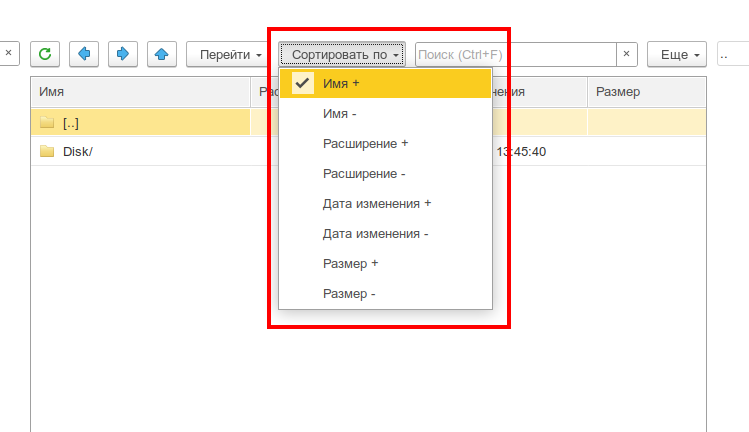This screenshot has width=749, height=432.
Task: Select the Disk/ folder row
Action: click(368, 151)
